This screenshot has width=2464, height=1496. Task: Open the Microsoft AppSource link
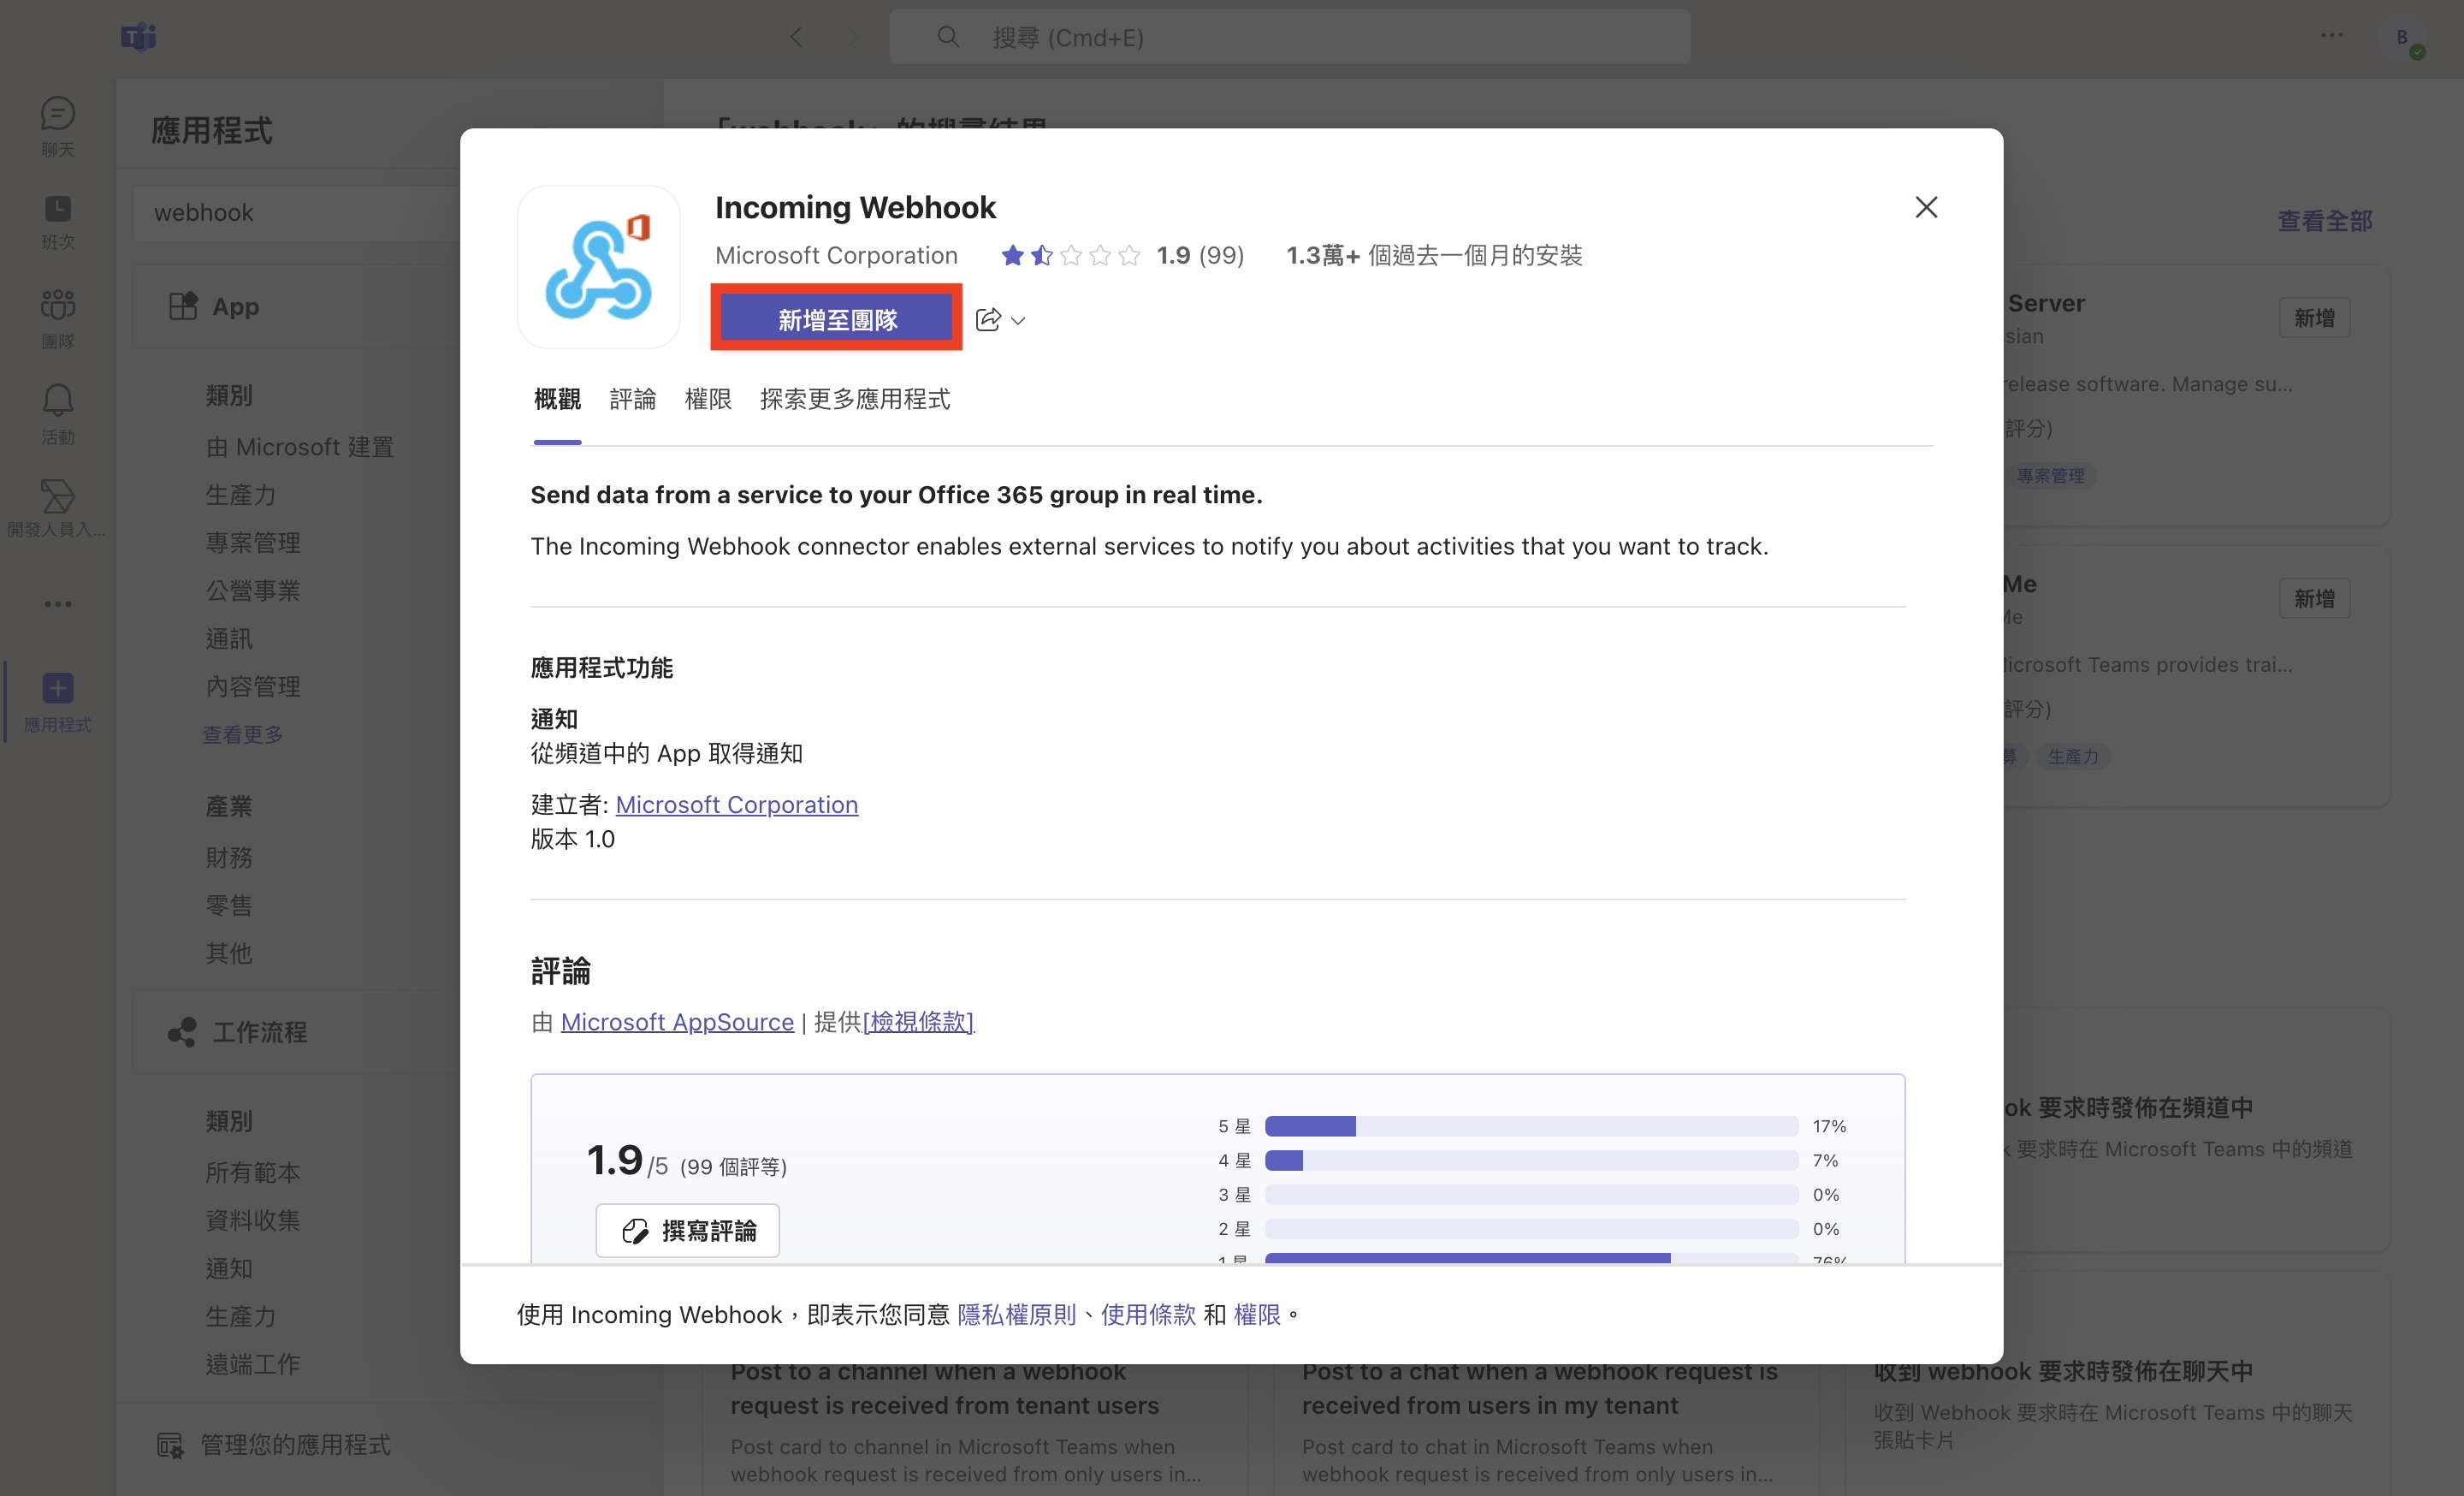point(677,1021)
